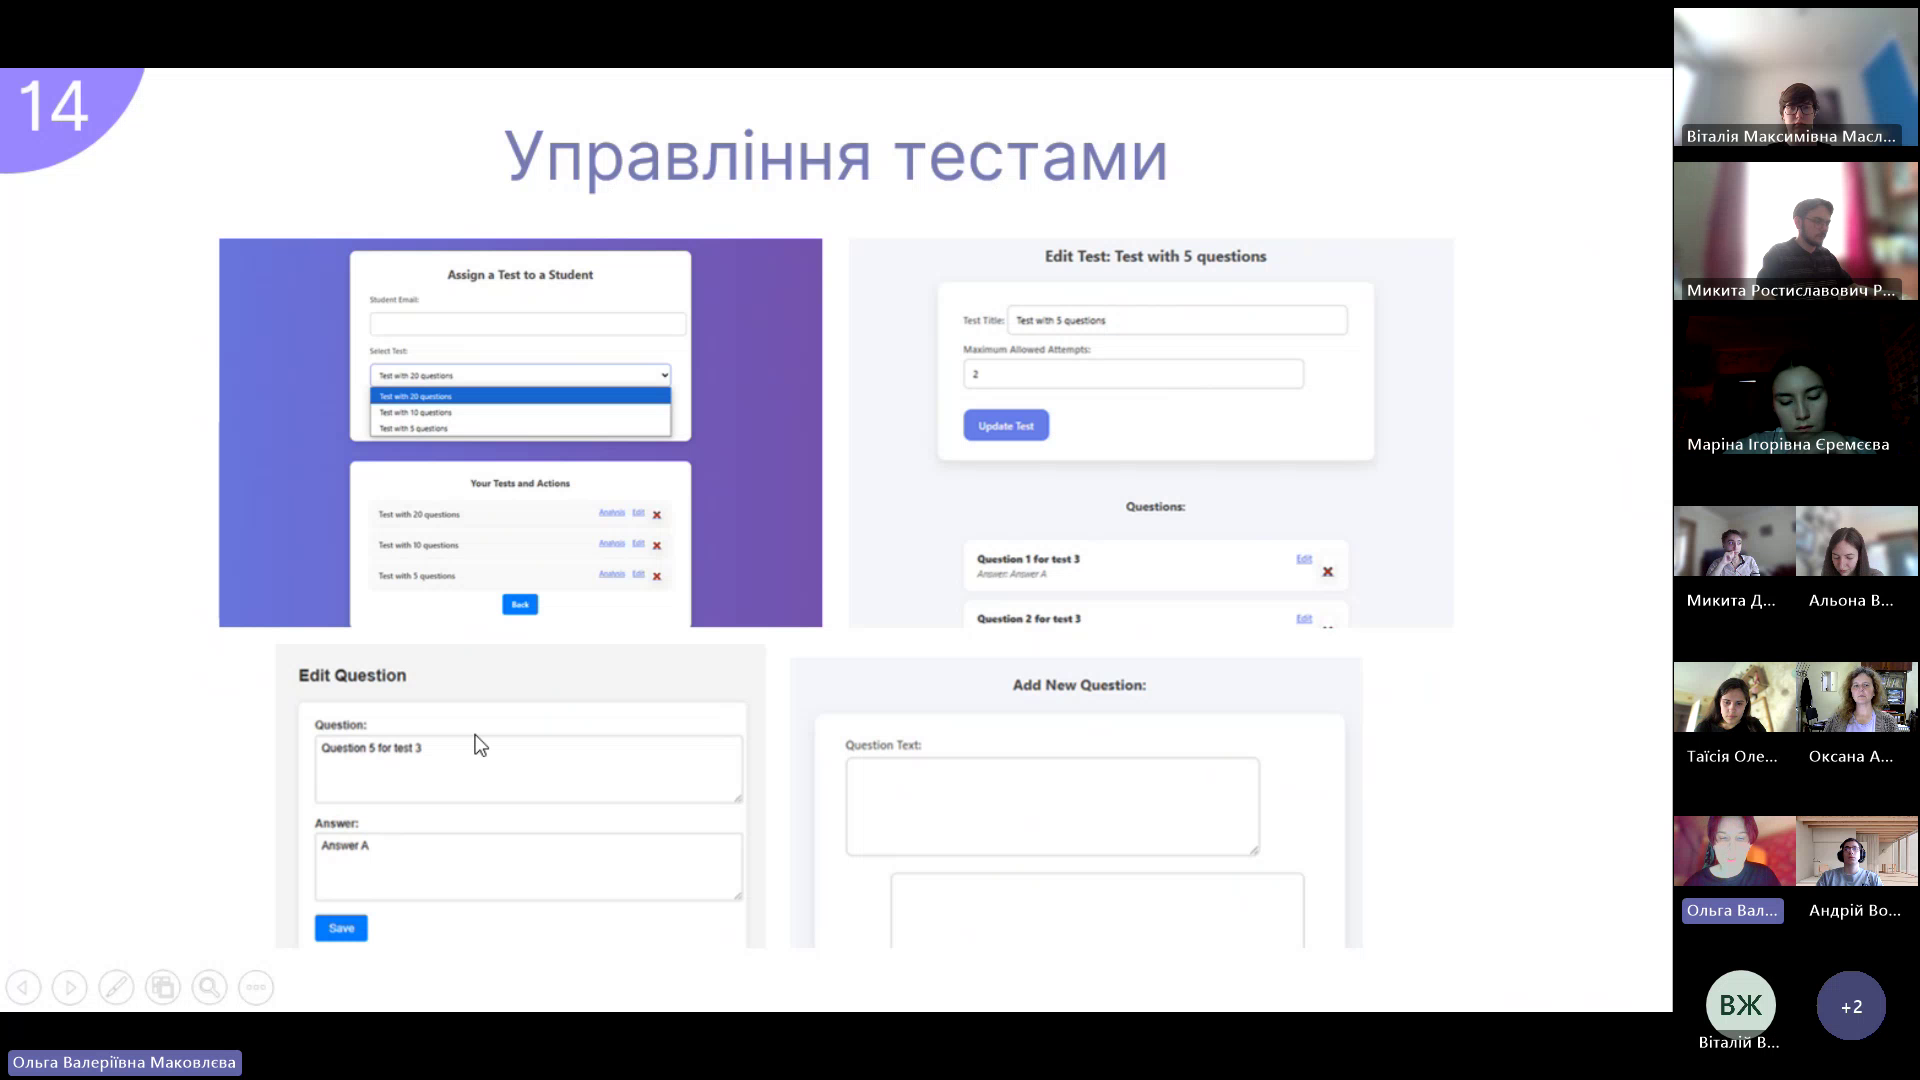Show the +2 hidden participants
This screenshot has width=1920, height=1080.
1851,1006
